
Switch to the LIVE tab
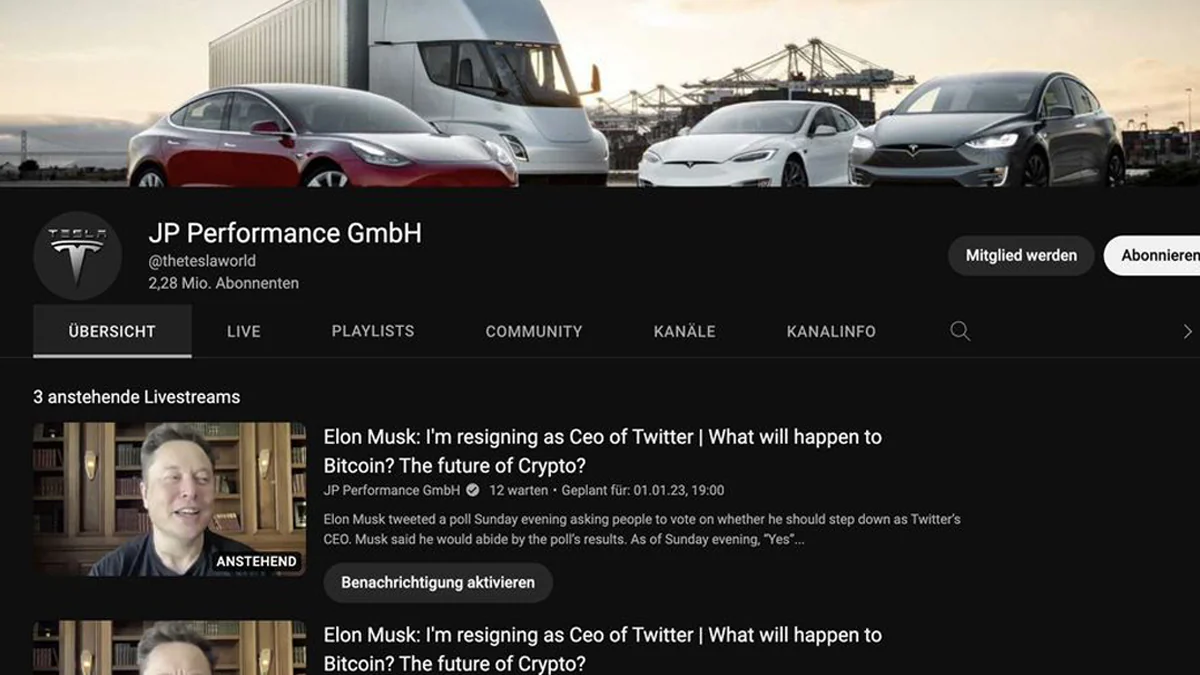point(244,331)
